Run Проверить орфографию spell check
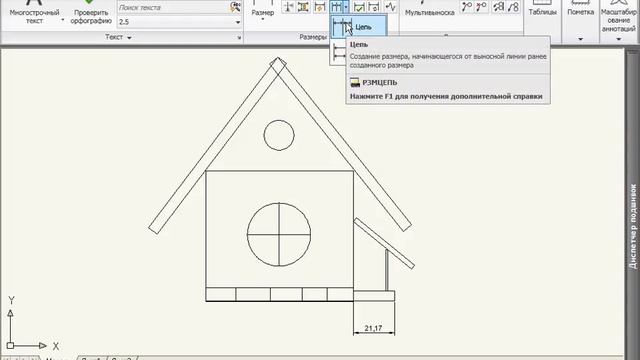Viewport: 640px width, 360px height. (91, 11)
